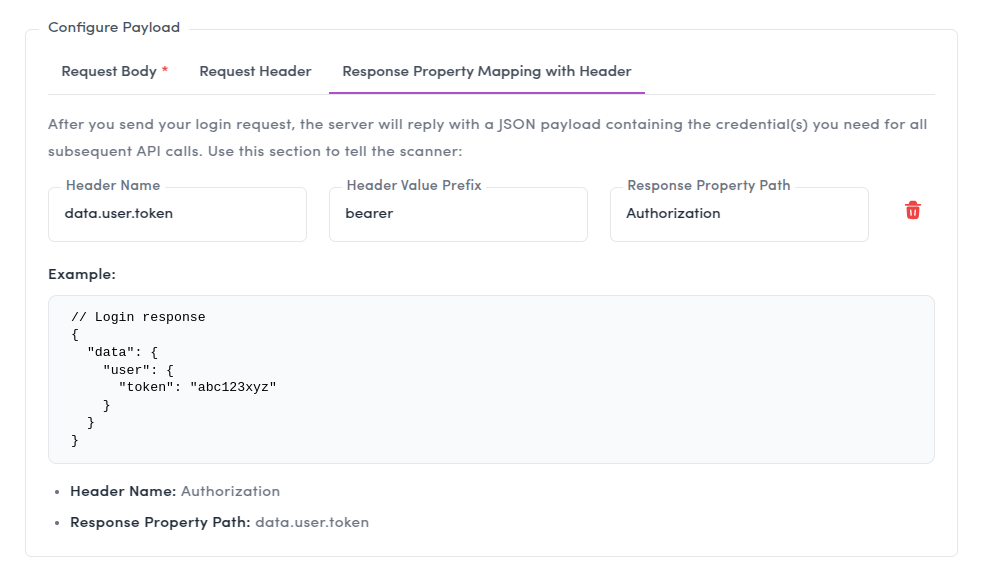Image resolution: width=984 pixels, height=582 pixels.
Task: Click the Header Value Prefix field label
Action: (x=414, y=186)
